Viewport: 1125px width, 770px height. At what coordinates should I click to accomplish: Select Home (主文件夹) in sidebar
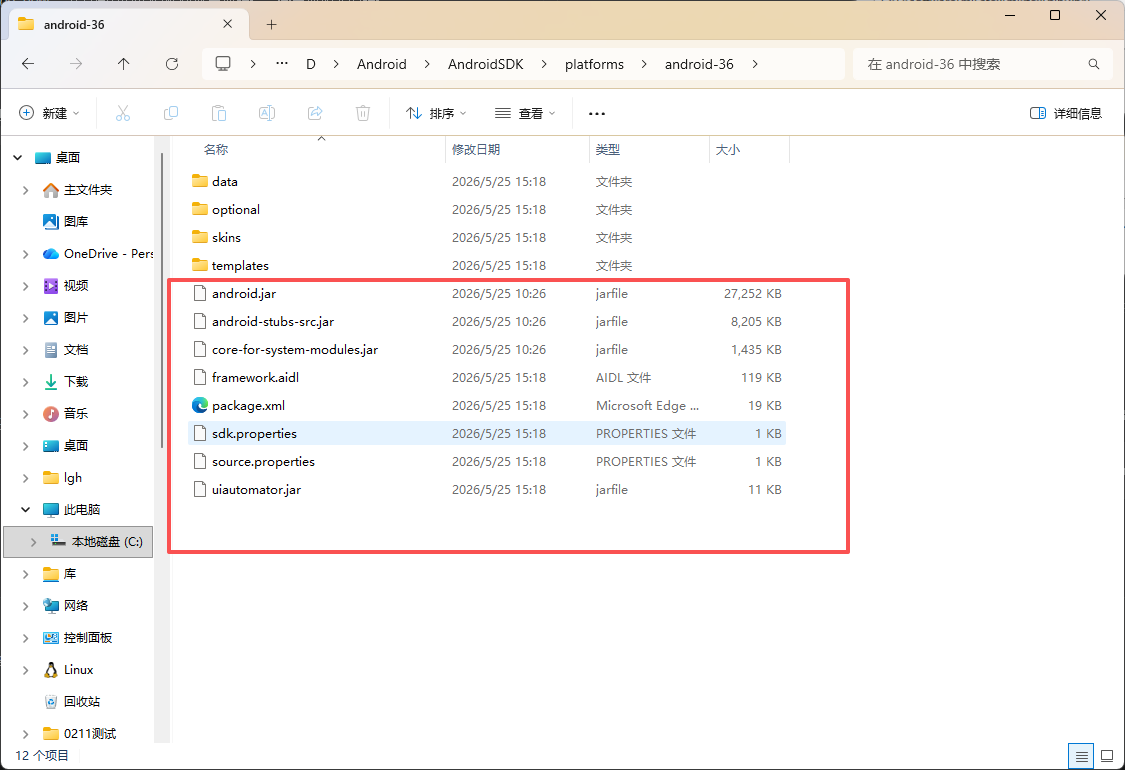(88, 189)
